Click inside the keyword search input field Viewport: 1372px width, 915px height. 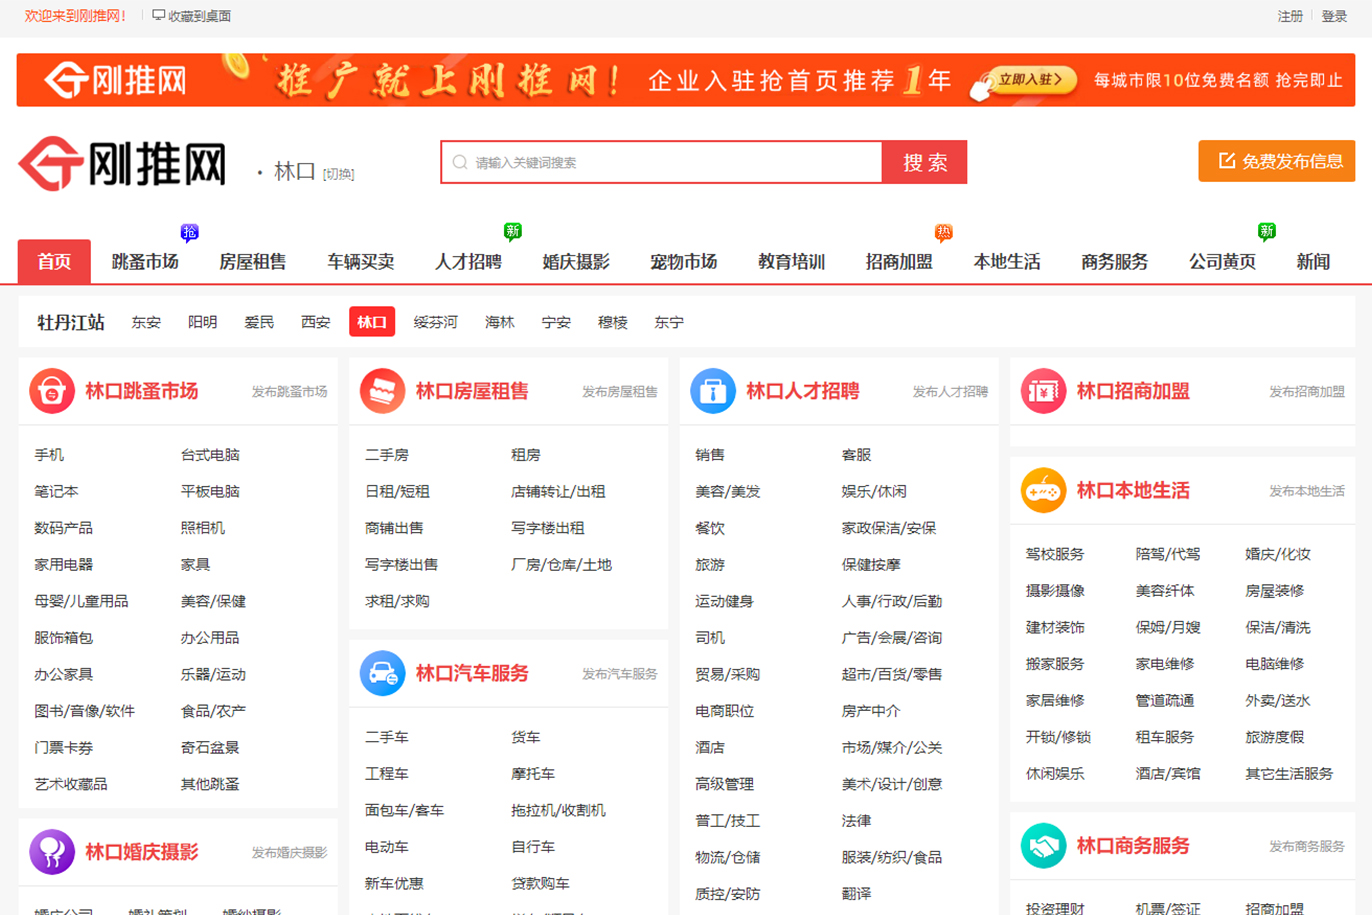pos(660,161)
